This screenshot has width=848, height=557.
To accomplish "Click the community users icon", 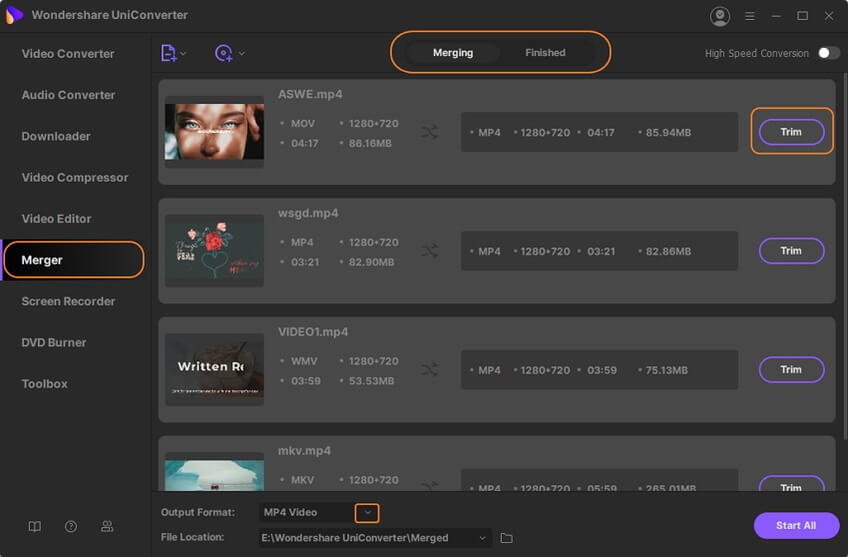I will pos(107,526).
